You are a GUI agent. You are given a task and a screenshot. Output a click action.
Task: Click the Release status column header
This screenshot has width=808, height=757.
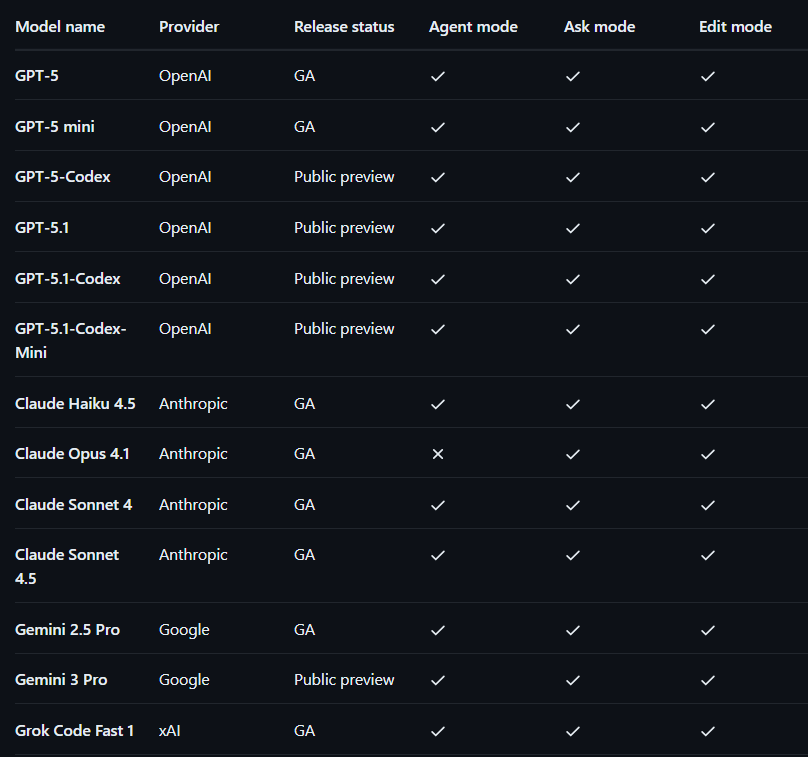click(344, 27)
